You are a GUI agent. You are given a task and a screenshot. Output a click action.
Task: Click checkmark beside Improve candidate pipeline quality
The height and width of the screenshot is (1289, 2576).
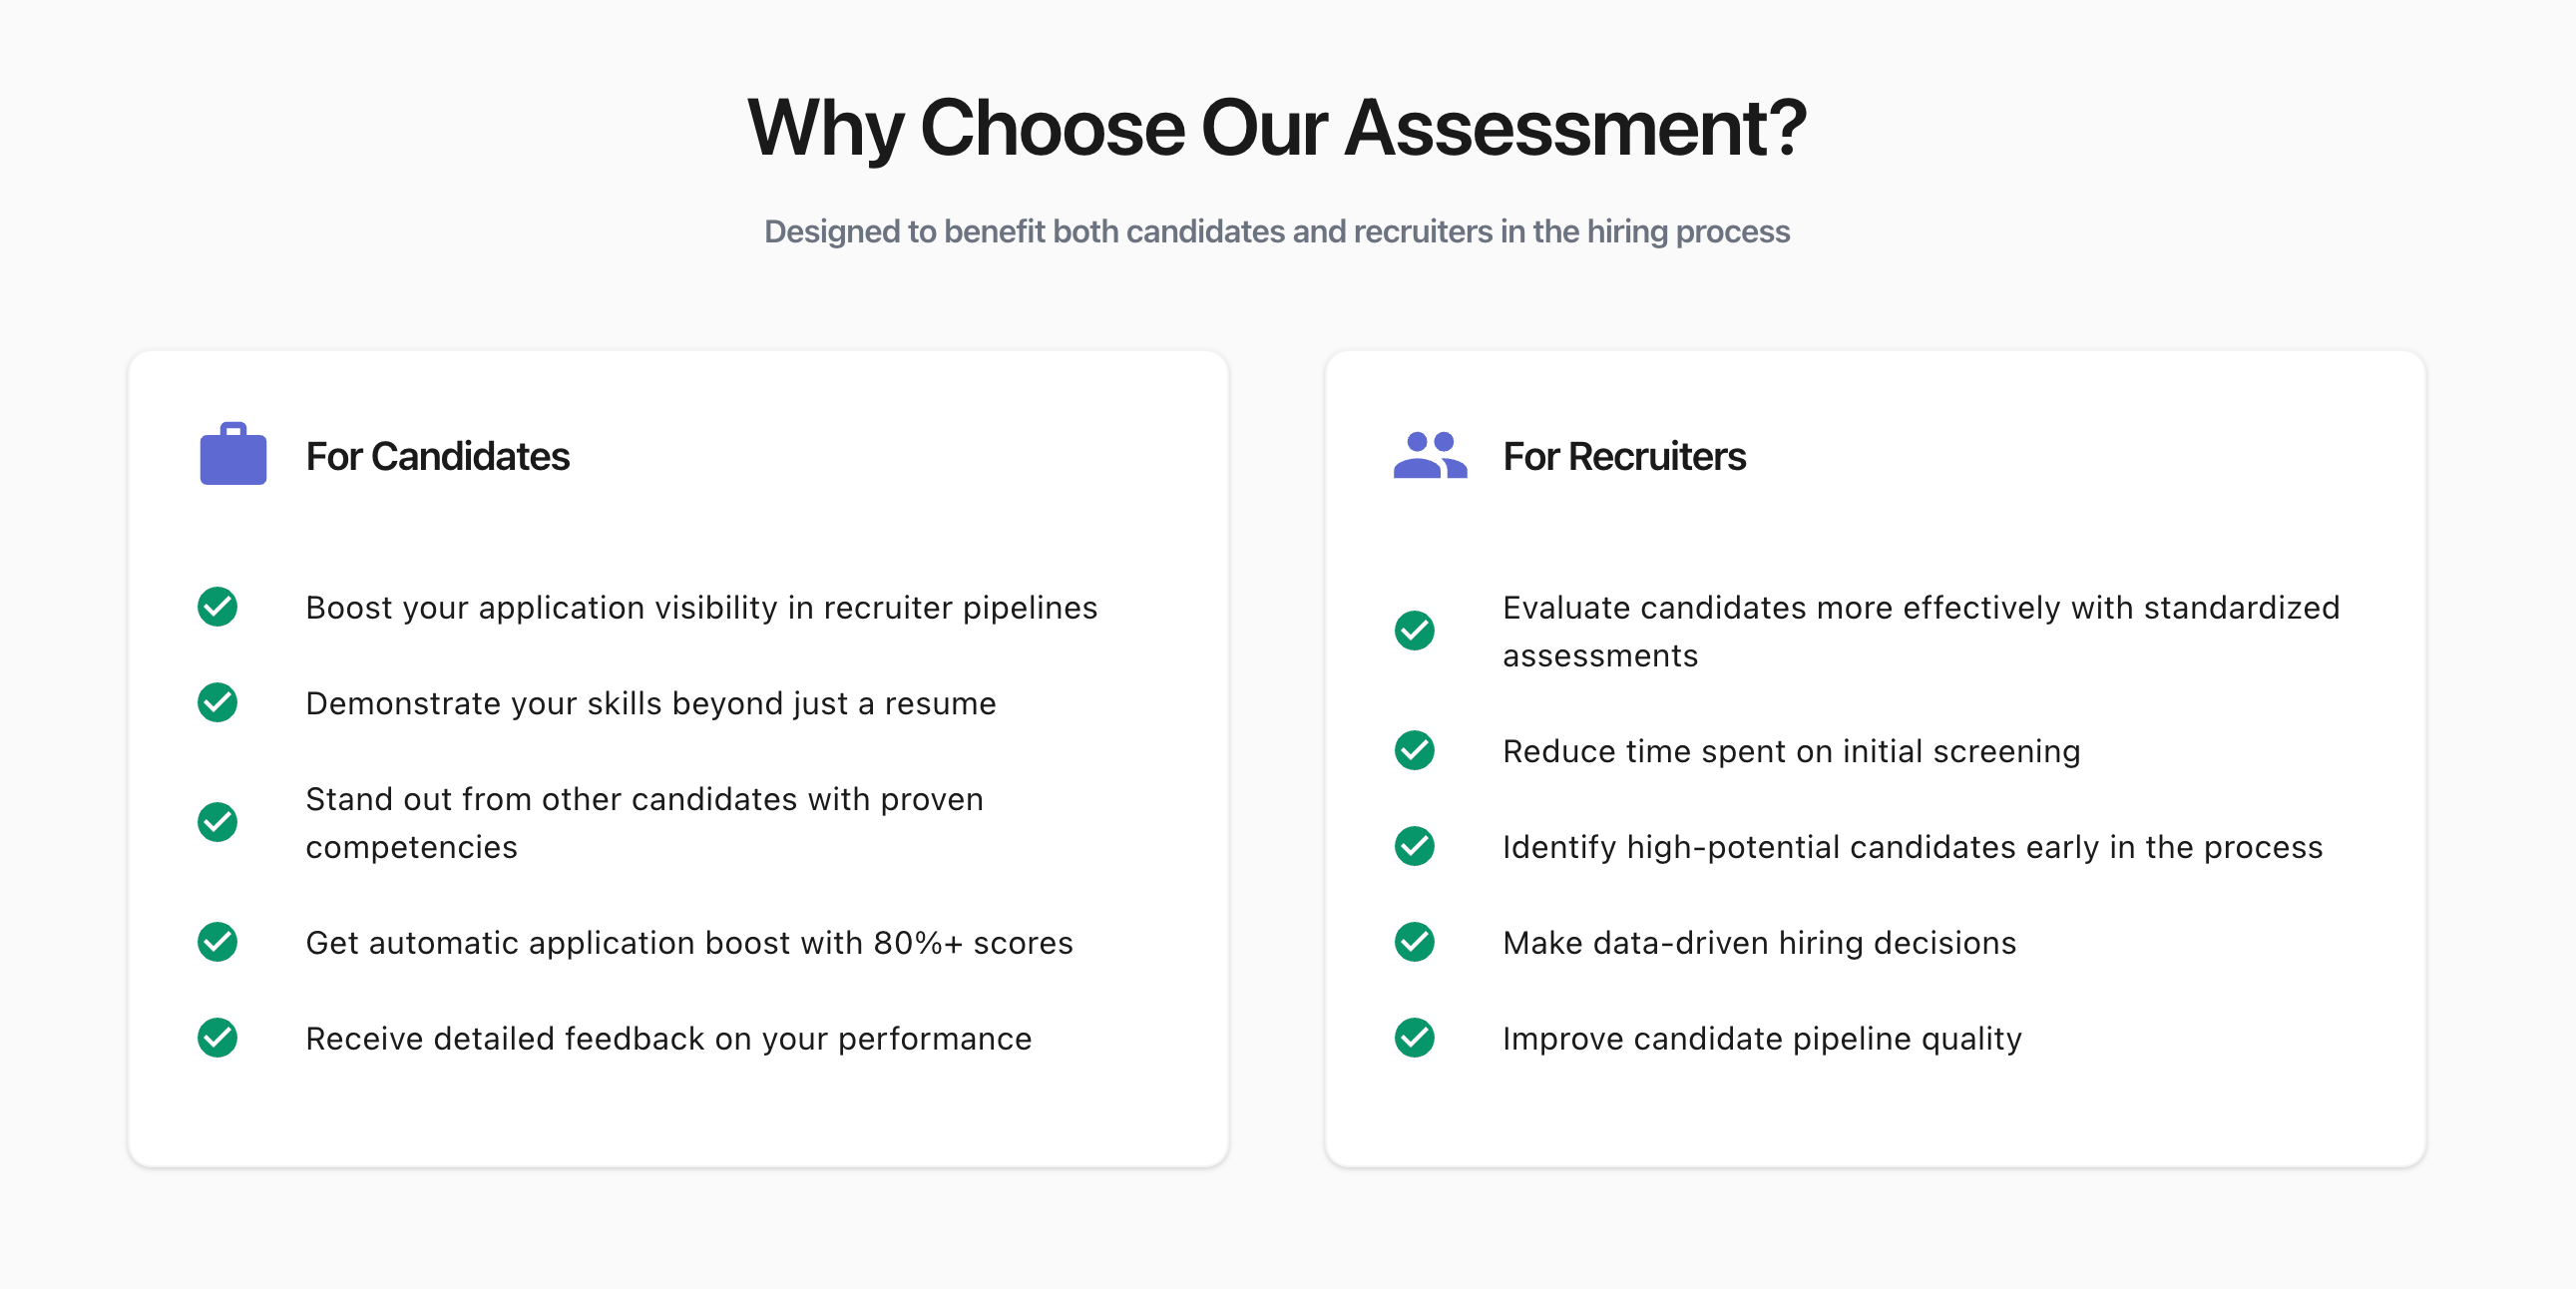coord(1414,1038)
